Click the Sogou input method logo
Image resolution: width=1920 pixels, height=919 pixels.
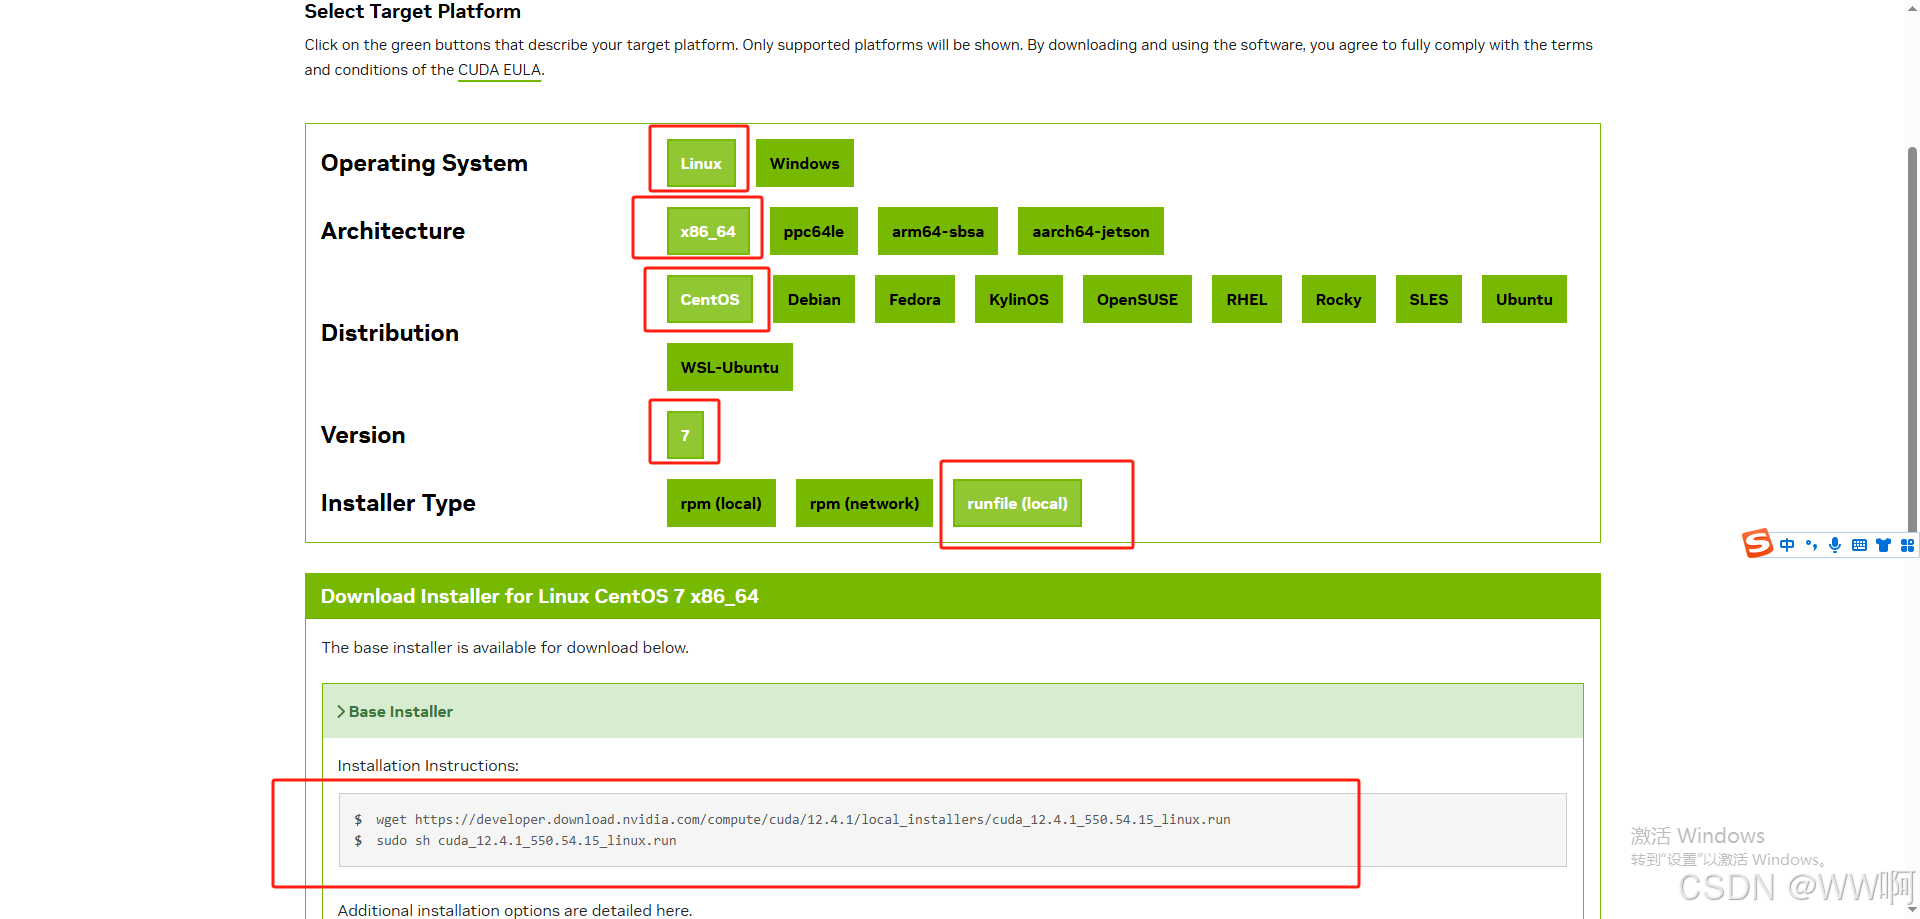pyautogui.click(x=1757, y=544)
